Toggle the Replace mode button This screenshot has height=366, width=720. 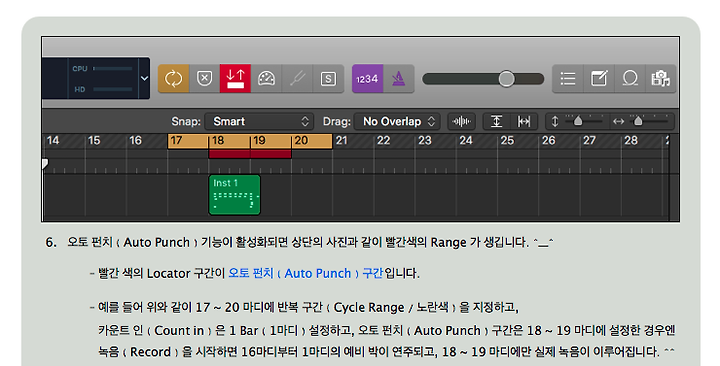coord(204,79)
